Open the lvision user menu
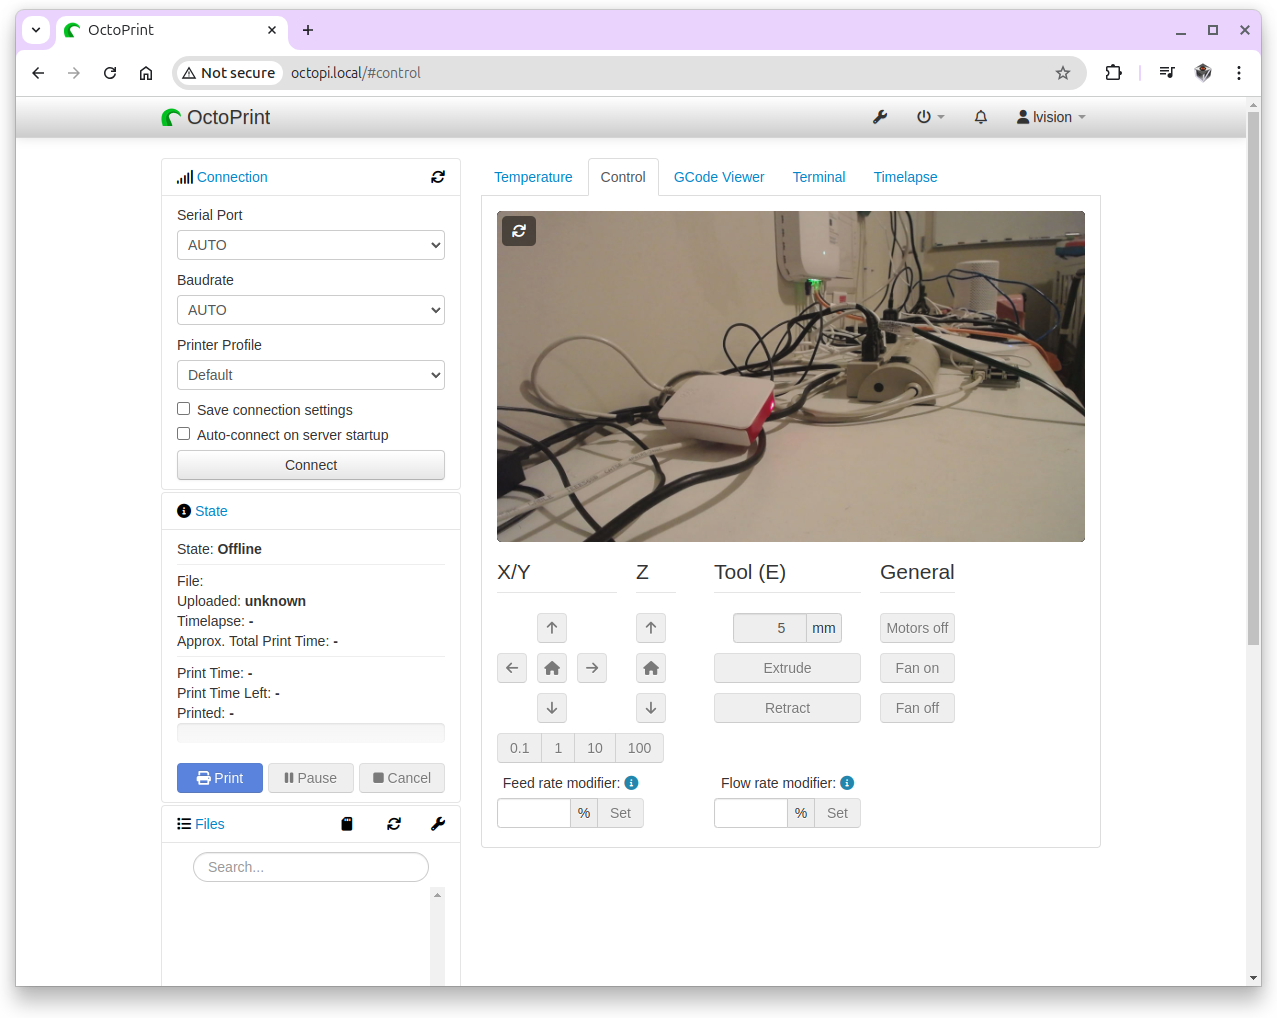The height and width of the screenshot is (1018, 1277). coord(1051,117)
